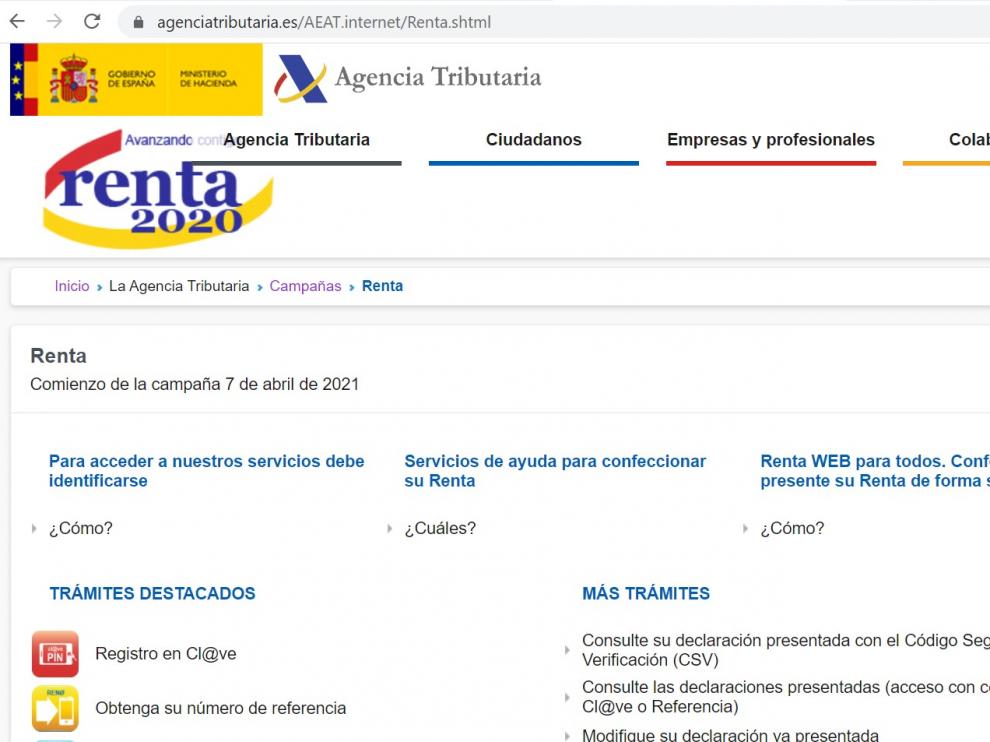
Task: Open 'Renta WEB para todos' heading link
Action: point(874,471)
